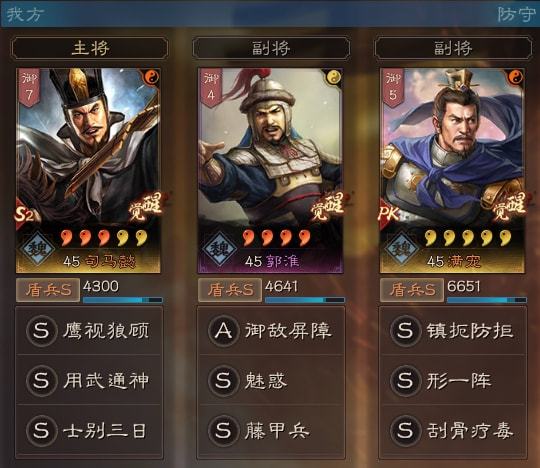Click the 主将 header tab
Image resolution: width=540 pixels, height=468 pixels.
[90, 48]
